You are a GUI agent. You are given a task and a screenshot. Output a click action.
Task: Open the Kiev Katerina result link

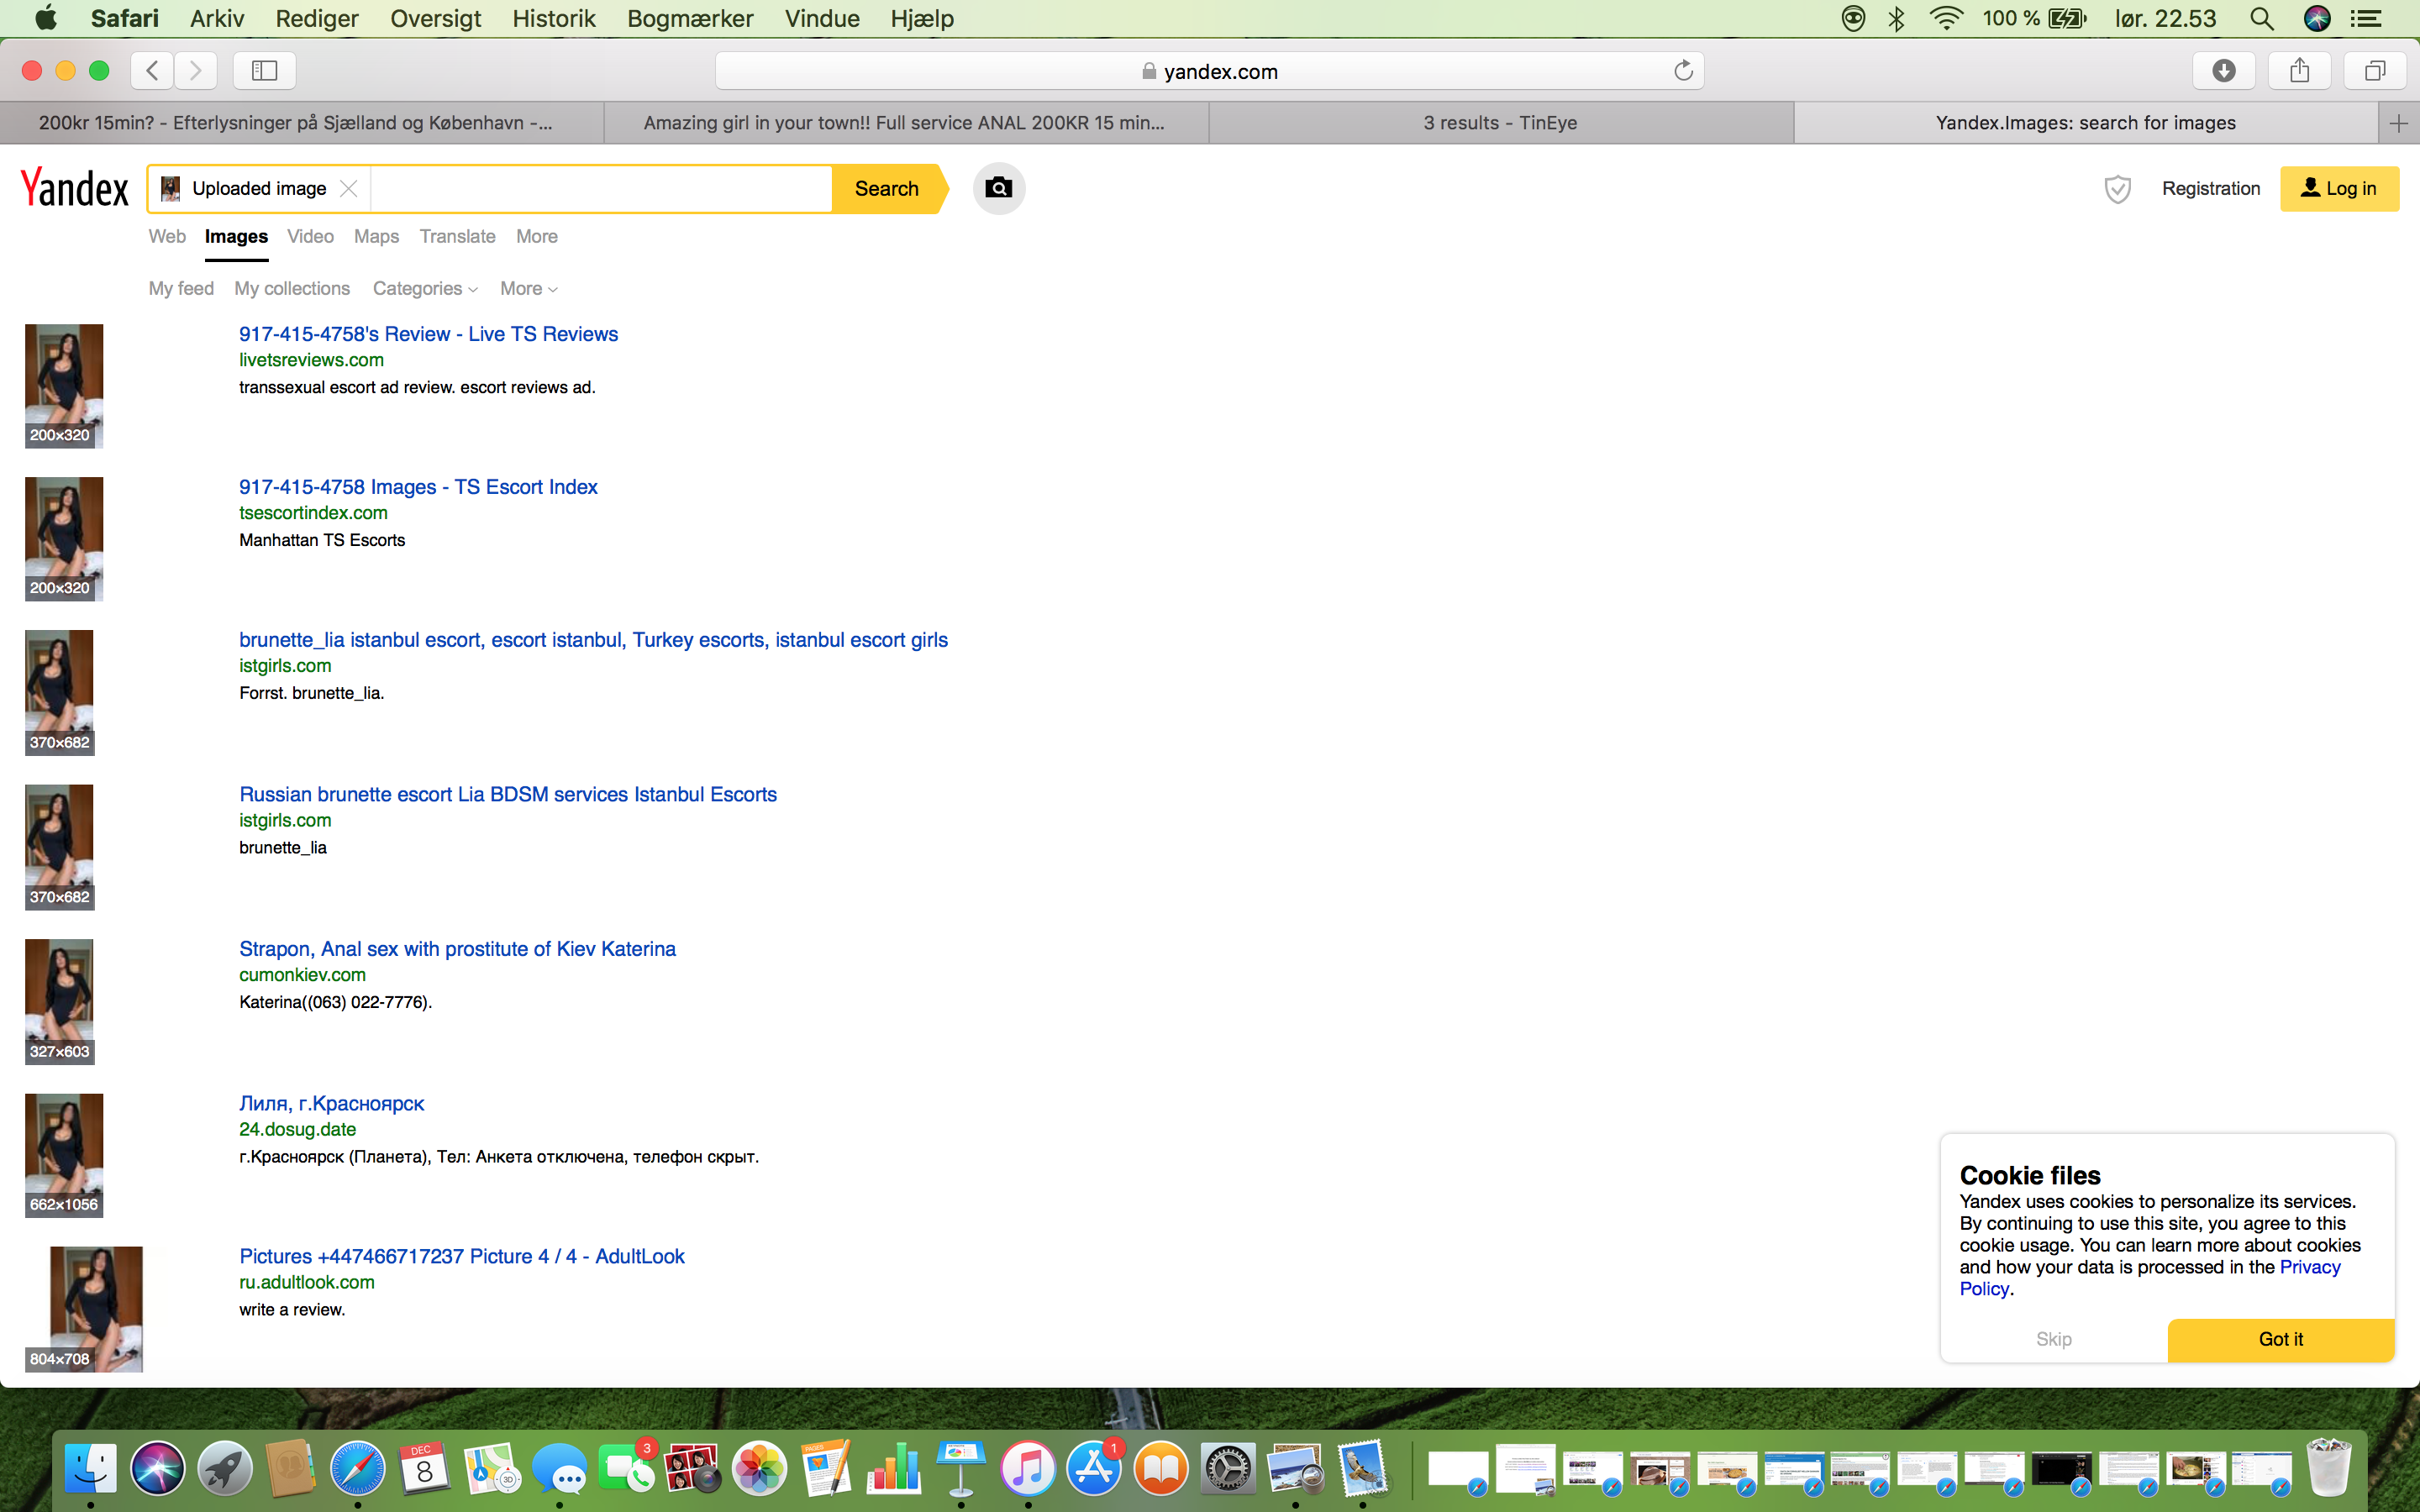[457, 949]
